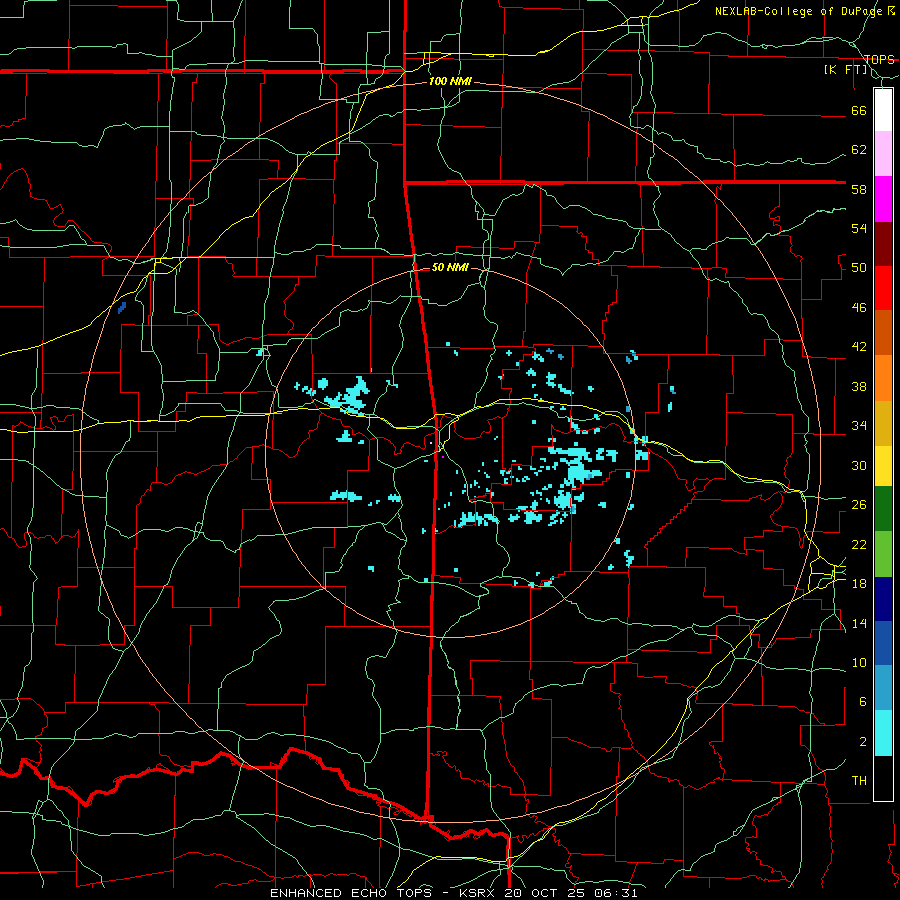Click the cyan swatch near 2
The image size is (900, 900).
(883, 733)
